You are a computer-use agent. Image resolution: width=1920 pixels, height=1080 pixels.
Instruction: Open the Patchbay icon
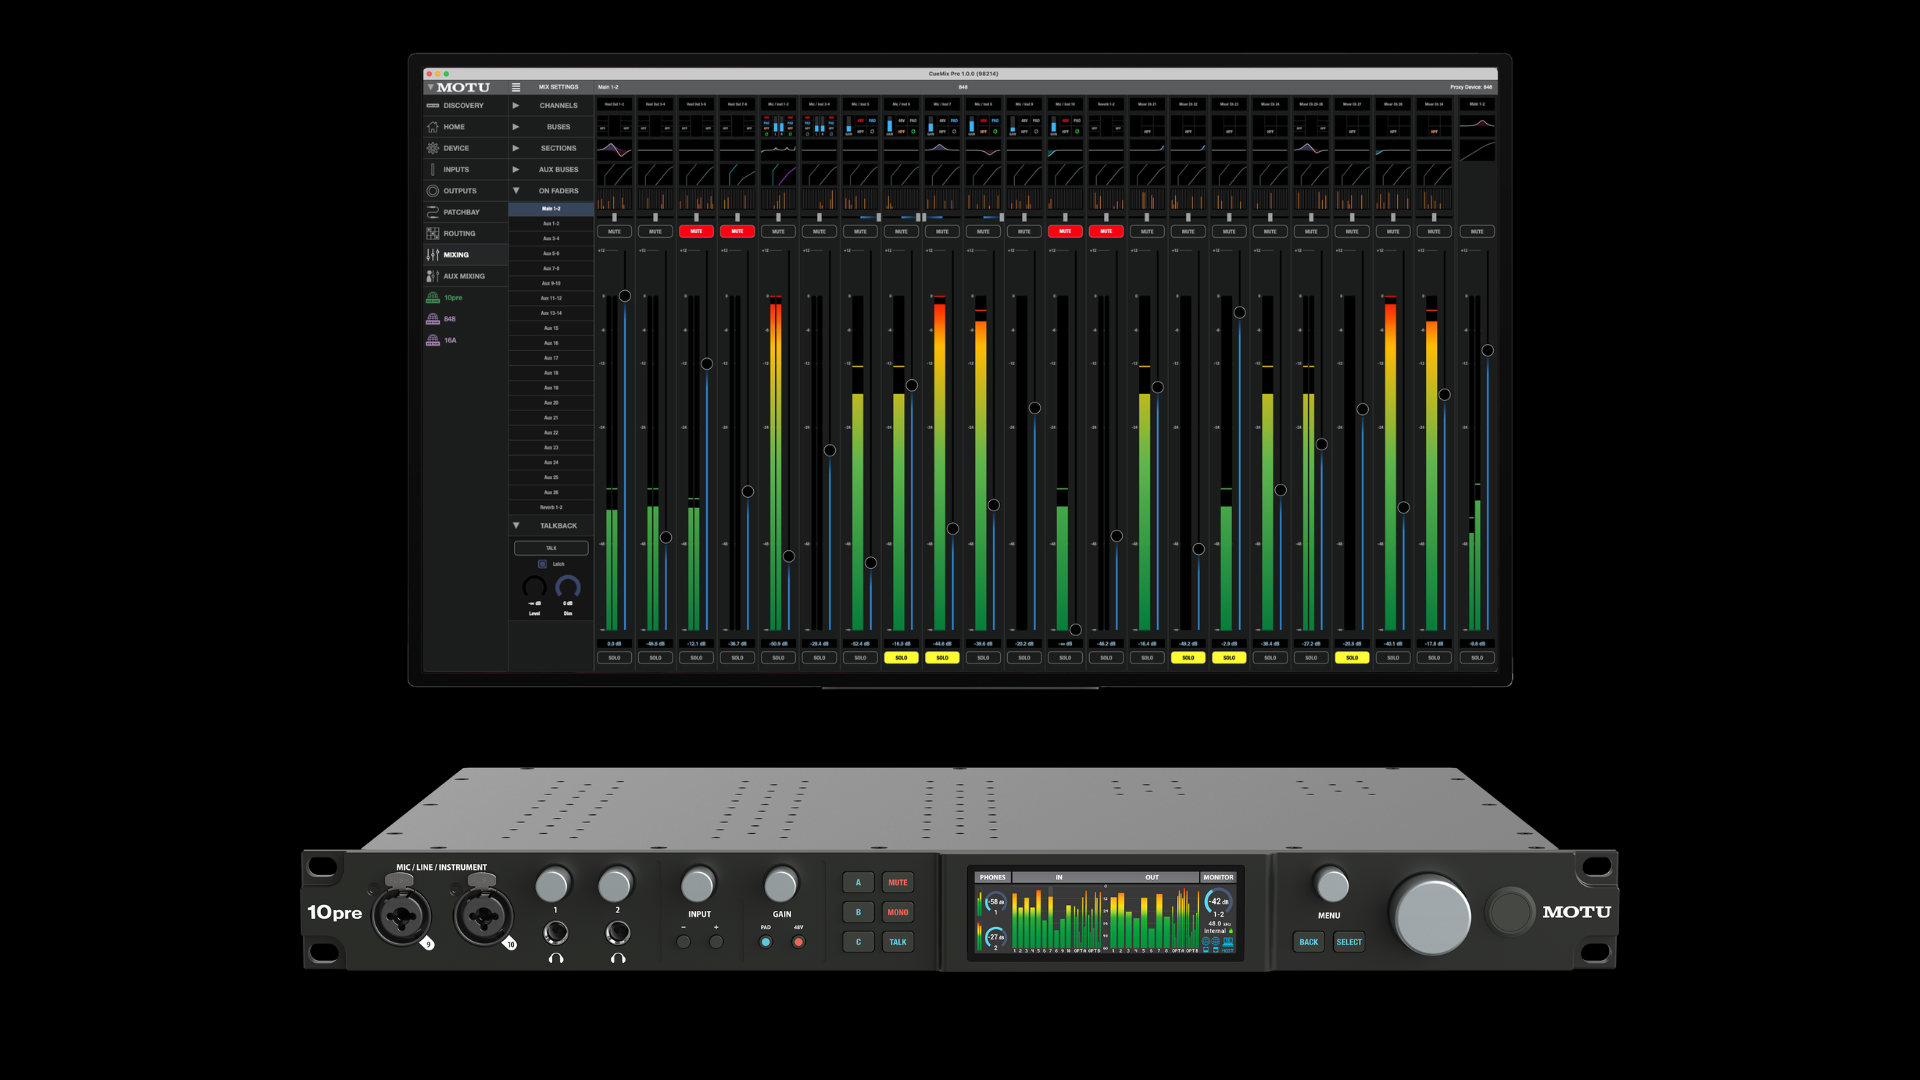433,212
